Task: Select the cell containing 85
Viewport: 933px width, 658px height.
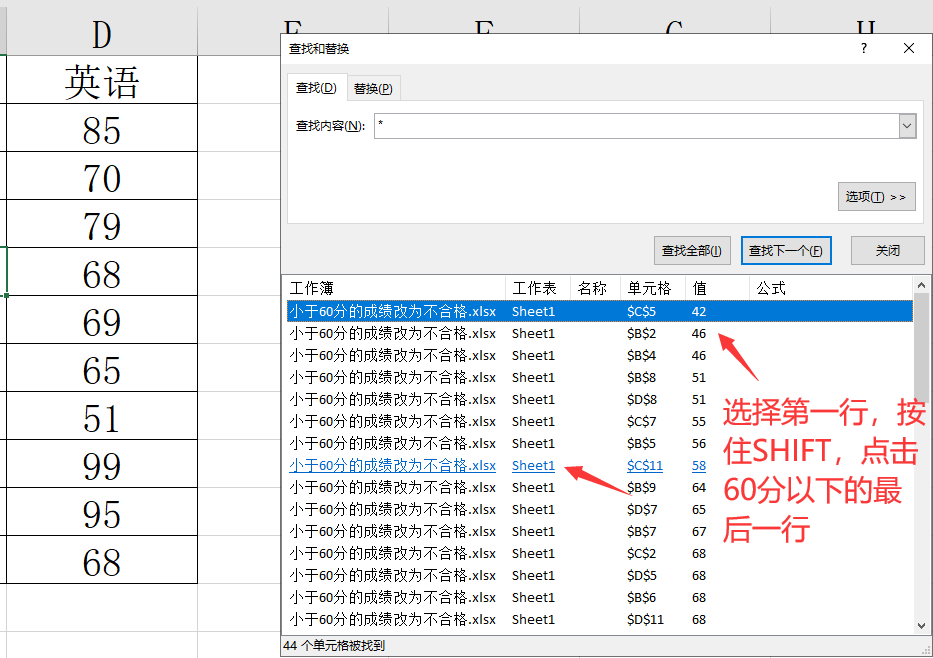Action: [x=102, y=128]
